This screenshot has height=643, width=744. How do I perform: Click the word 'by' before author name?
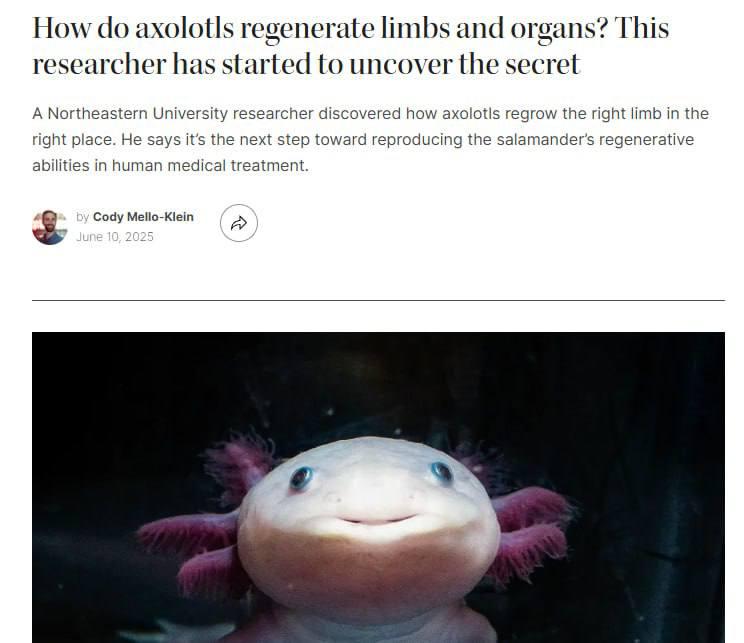click(82, 217)
